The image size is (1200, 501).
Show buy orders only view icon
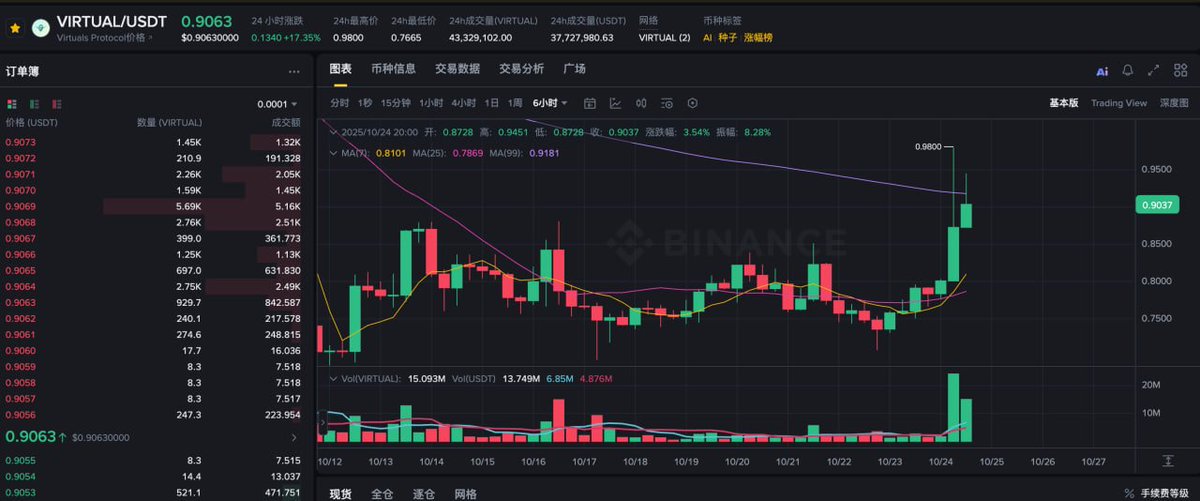(35, 104)
